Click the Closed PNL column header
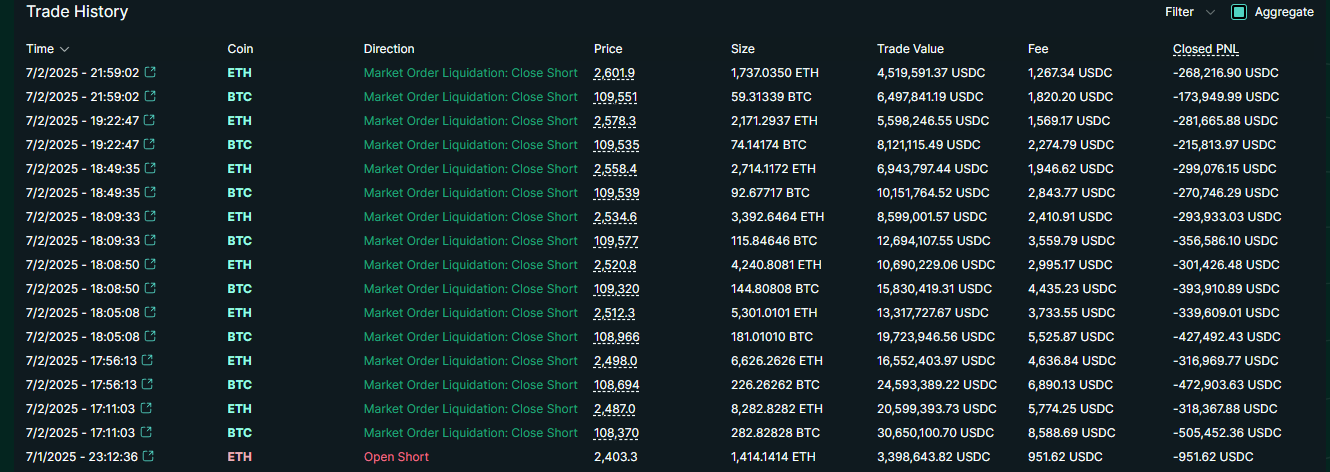 point(1206,49)
